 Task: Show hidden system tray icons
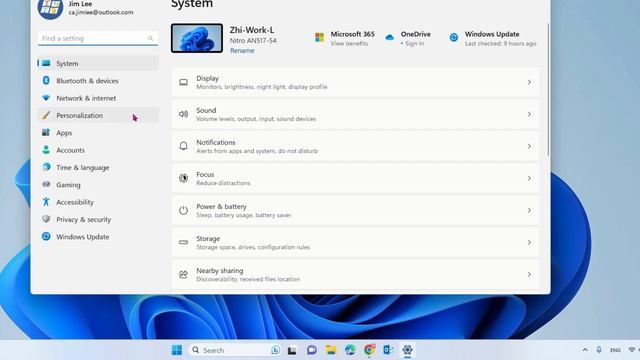click(585, 350)
